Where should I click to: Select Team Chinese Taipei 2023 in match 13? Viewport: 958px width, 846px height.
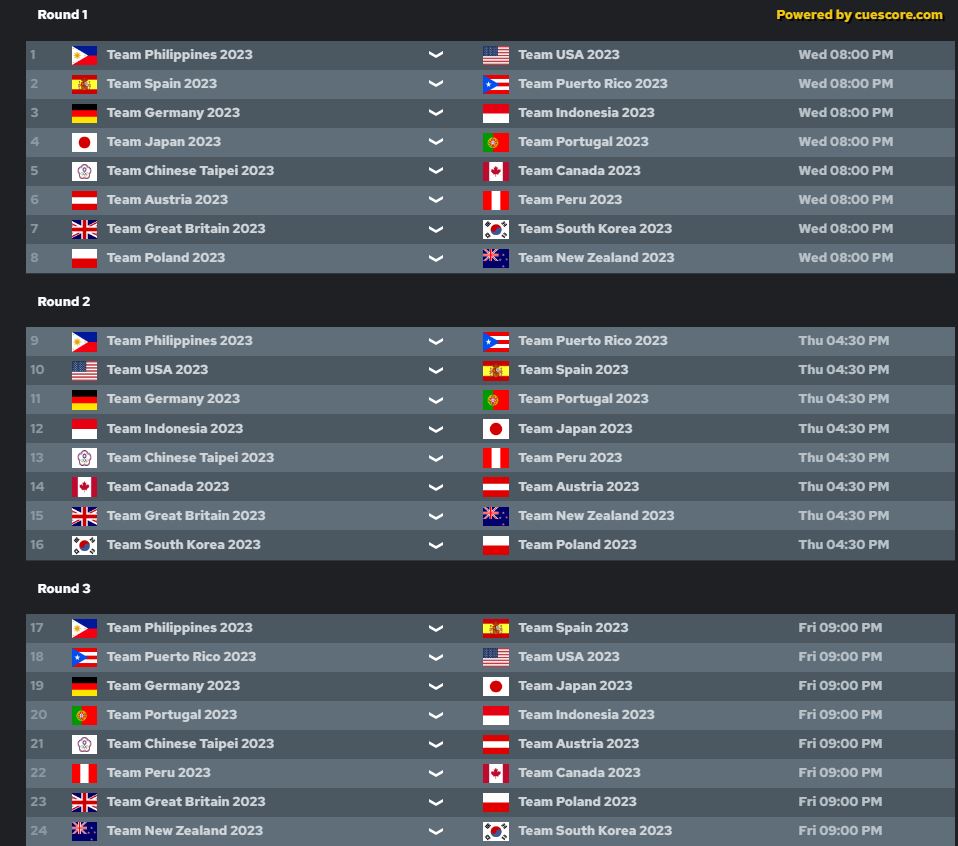(x=190, y=458)
